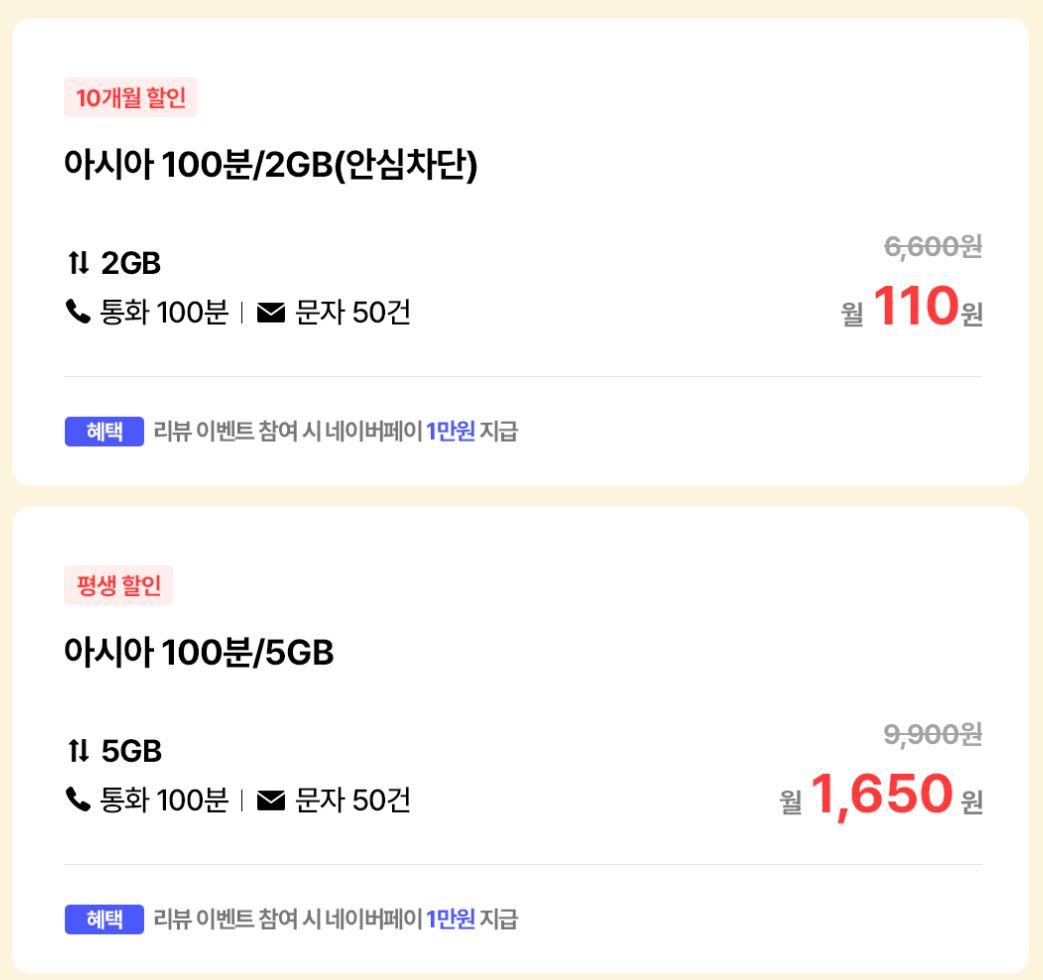Select the 월 110원 price
1043x980 pixels.
(914, 308)
